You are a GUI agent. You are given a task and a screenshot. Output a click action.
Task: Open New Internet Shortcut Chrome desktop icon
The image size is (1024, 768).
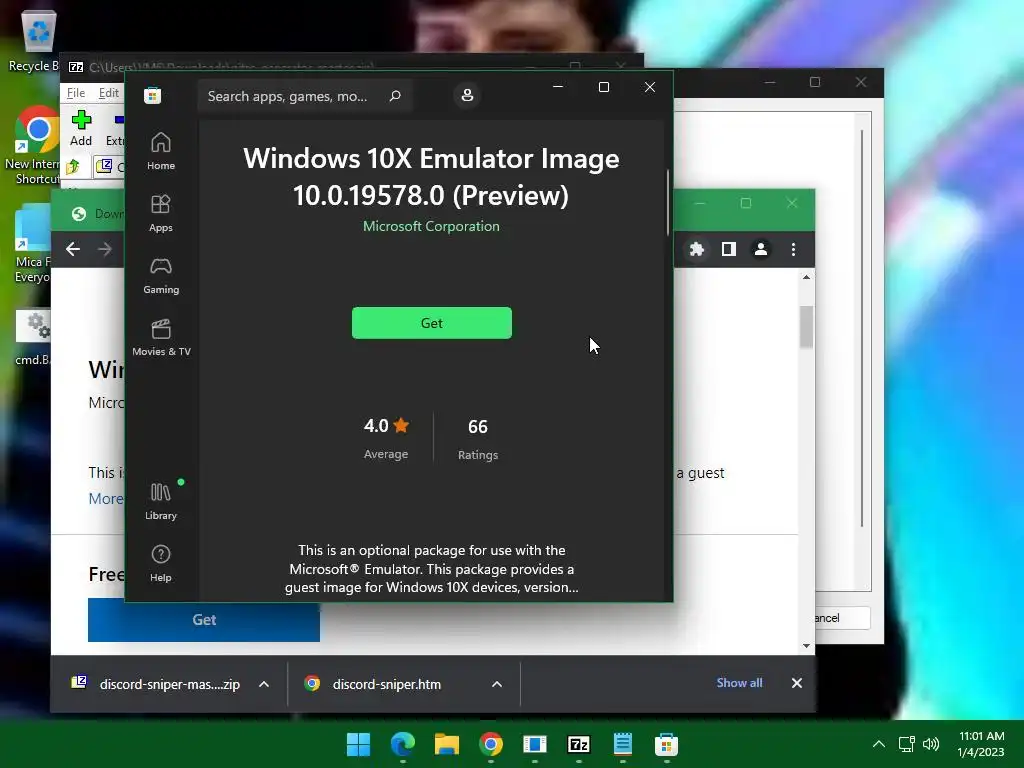[x=35, y=146]
